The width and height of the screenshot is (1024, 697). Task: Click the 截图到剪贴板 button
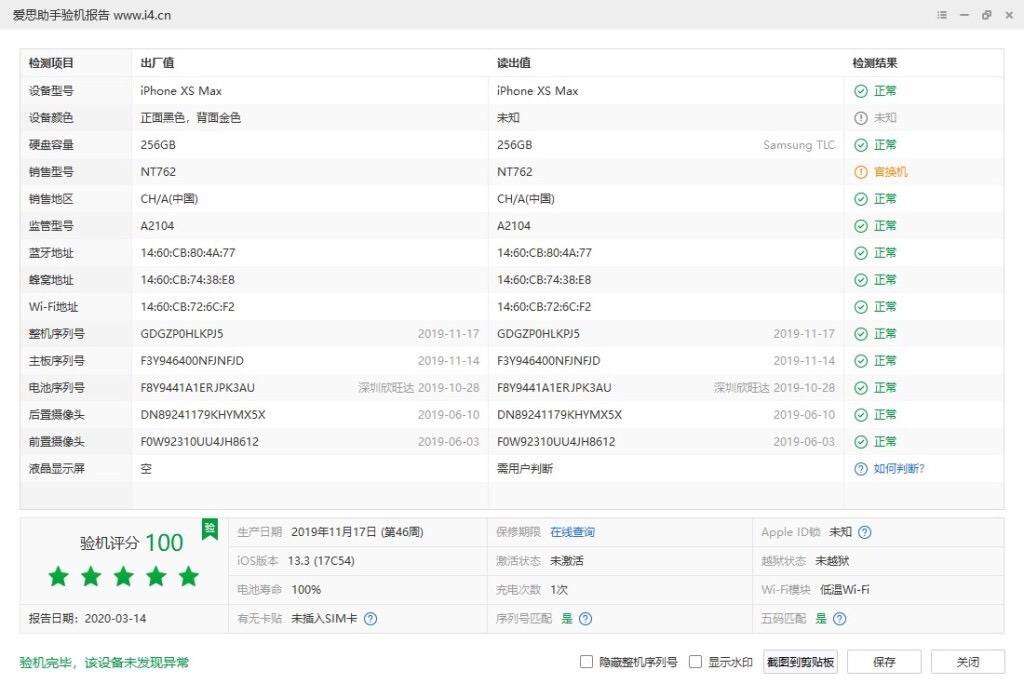click(x=800, y=662)
